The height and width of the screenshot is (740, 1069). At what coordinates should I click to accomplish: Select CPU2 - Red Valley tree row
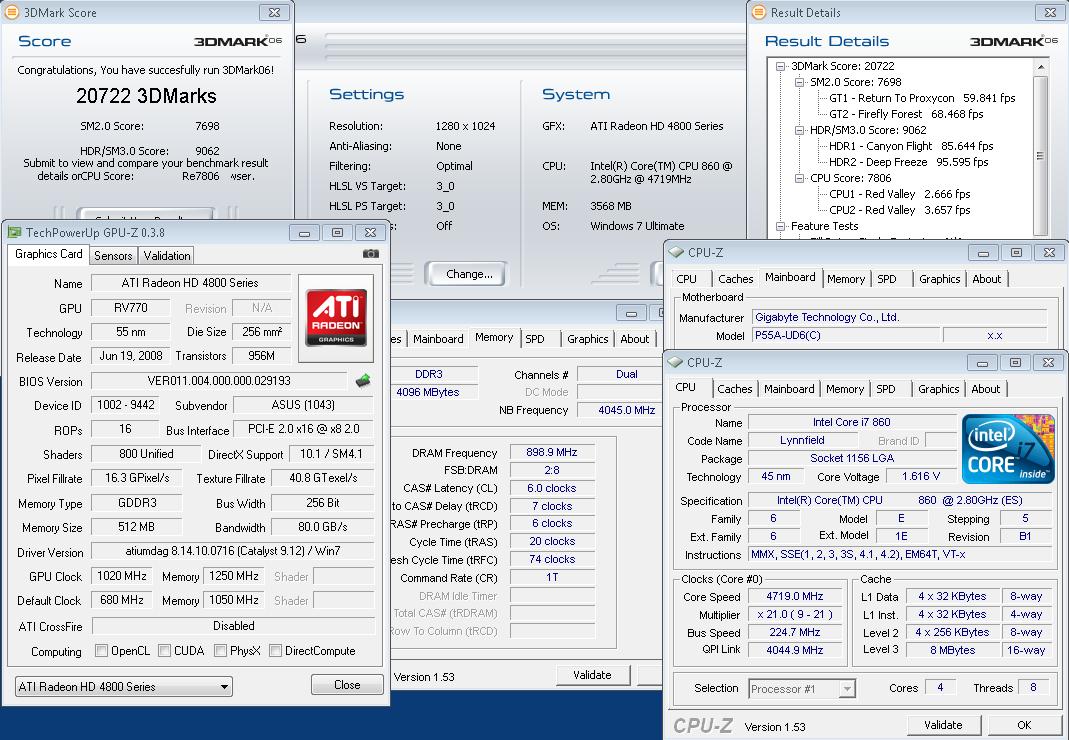tap(899, 211)
